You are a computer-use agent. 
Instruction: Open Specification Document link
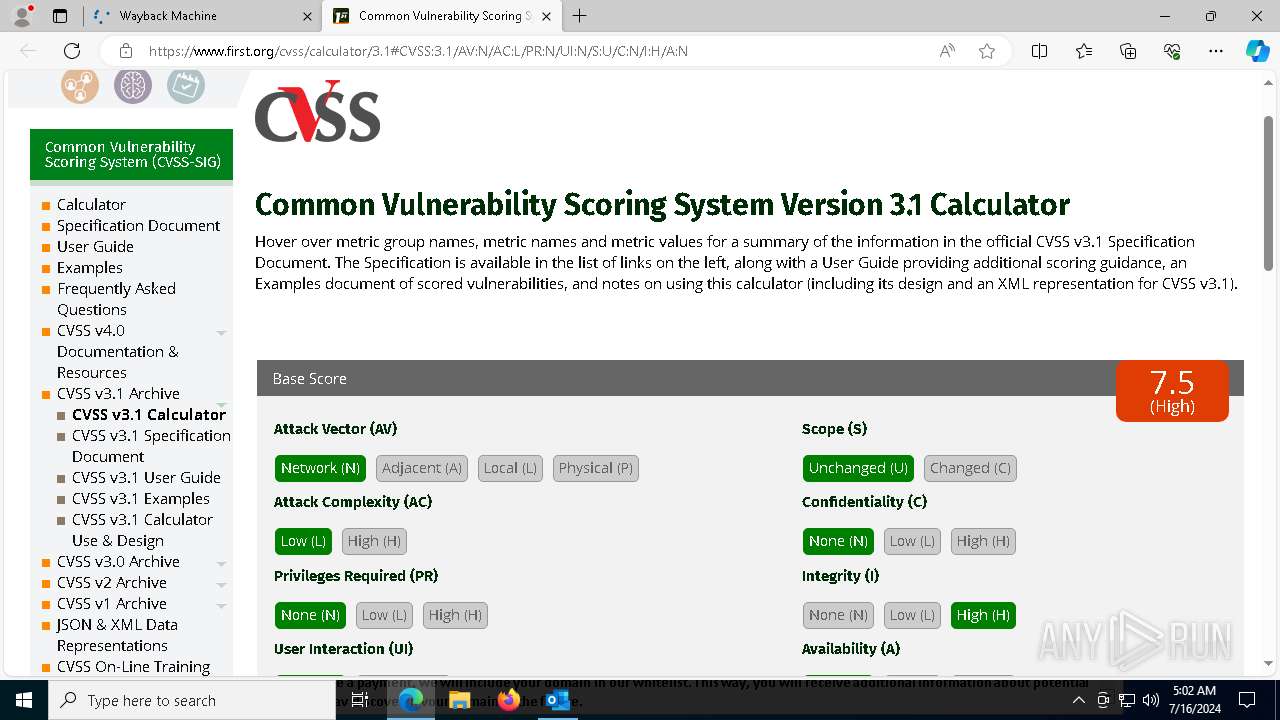click(138, 225)
